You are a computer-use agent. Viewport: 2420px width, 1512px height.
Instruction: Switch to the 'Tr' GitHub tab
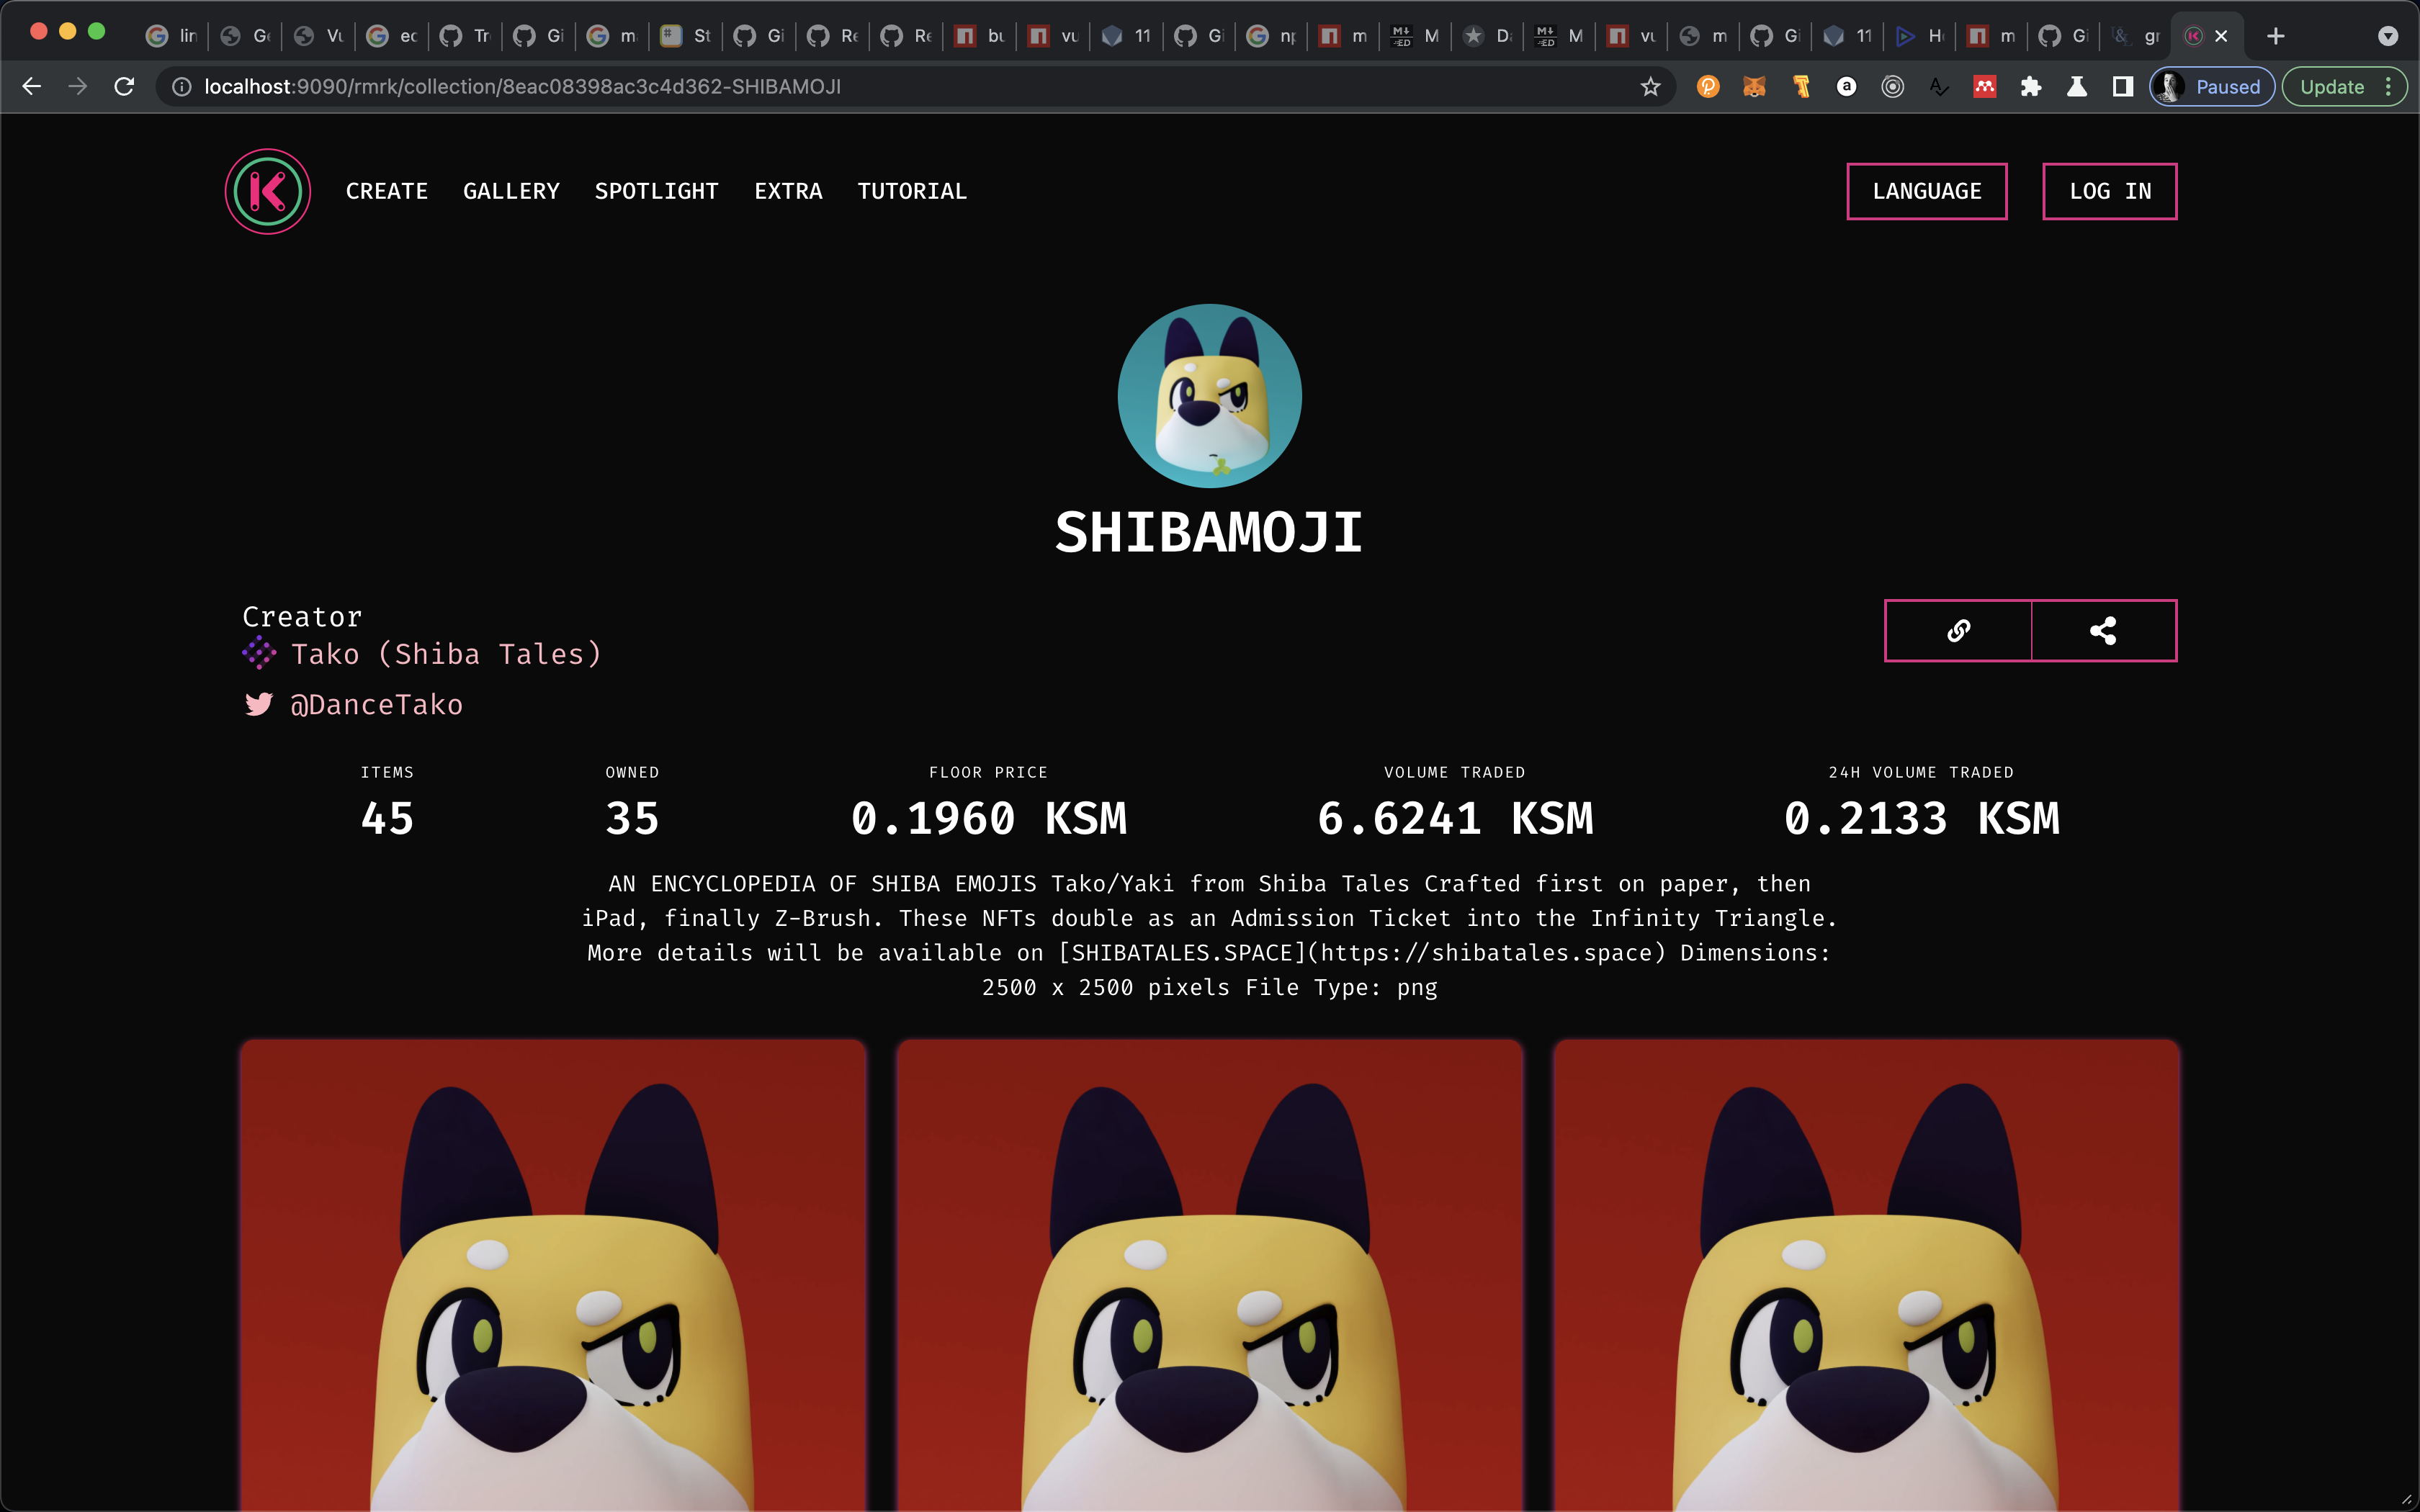[466, 36]
